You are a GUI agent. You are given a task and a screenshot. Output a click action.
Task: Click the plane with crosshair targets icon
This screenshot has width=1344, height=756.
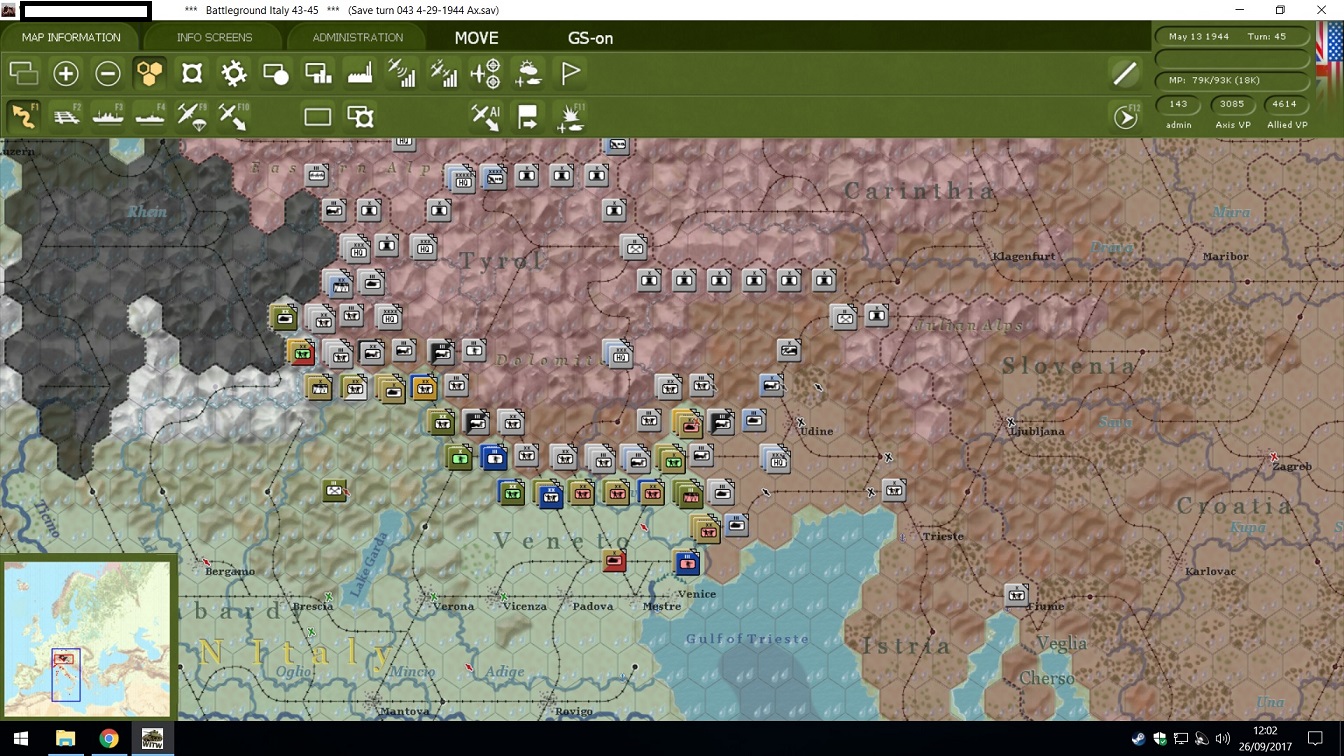486,73
